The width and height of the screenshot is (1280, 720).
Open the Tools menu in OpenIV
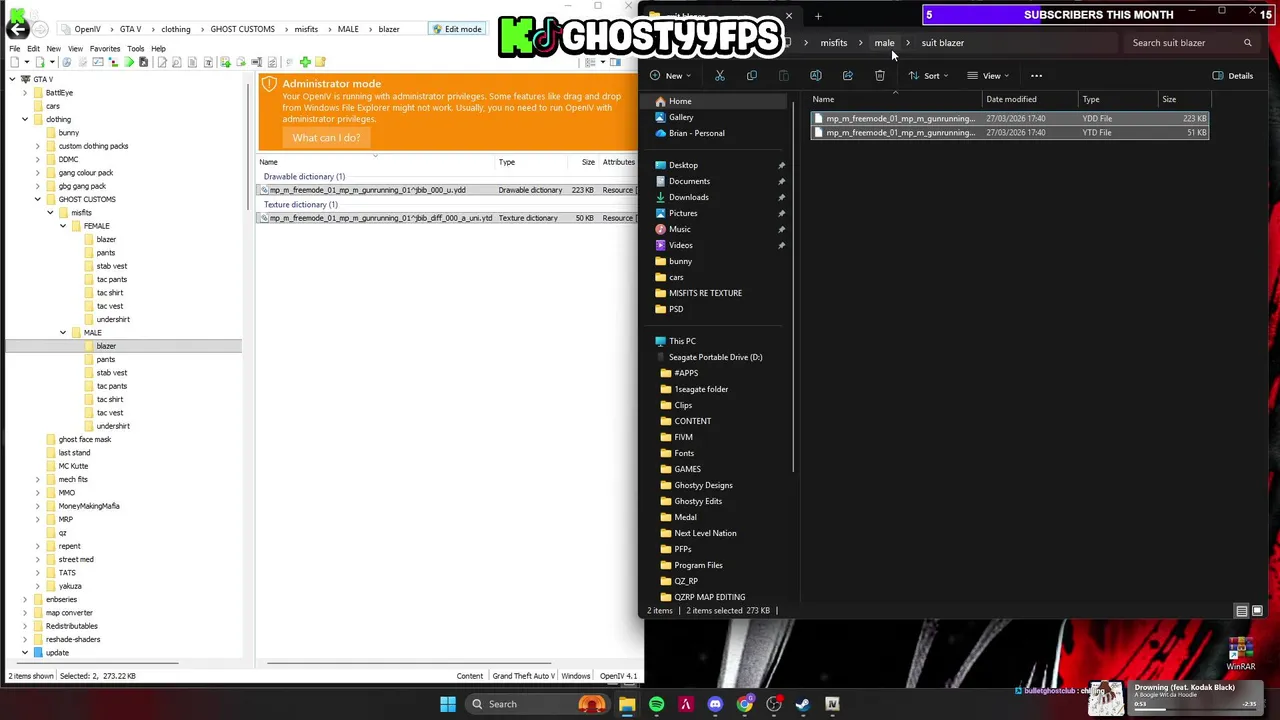click(135, 48)
